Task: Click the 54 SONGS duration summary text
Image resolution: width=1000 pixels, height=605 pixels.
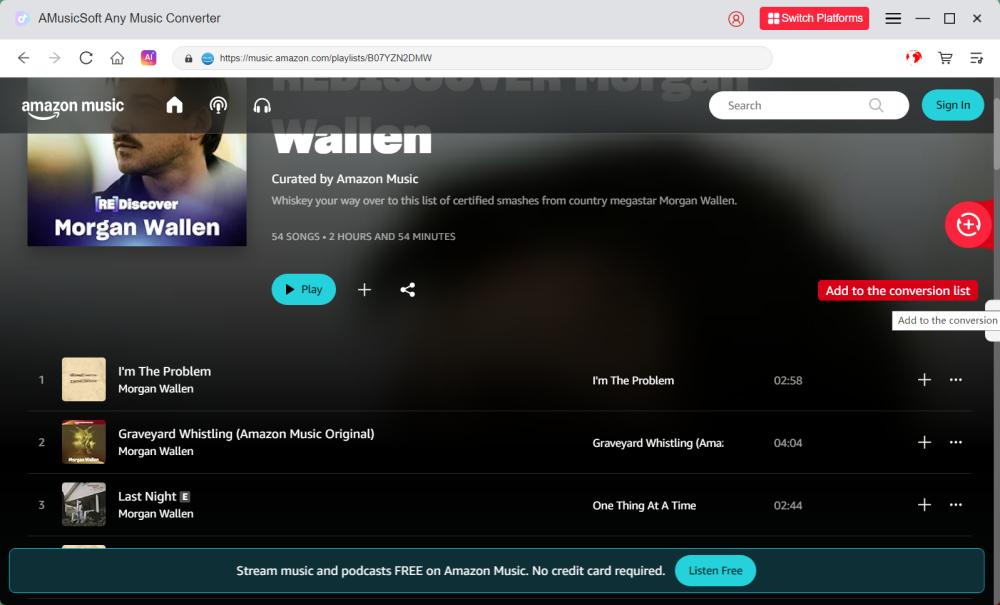Action: [x=364, y=237]
